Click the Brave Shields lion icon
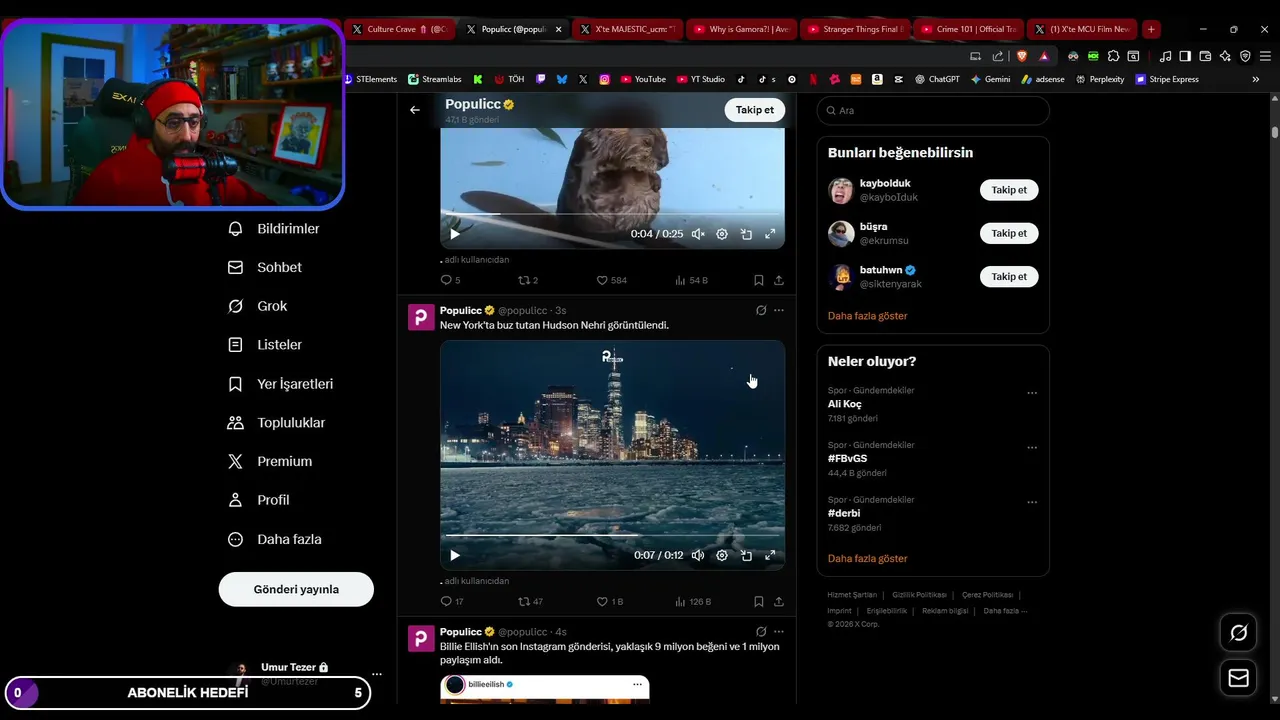 pos(1022,56)
